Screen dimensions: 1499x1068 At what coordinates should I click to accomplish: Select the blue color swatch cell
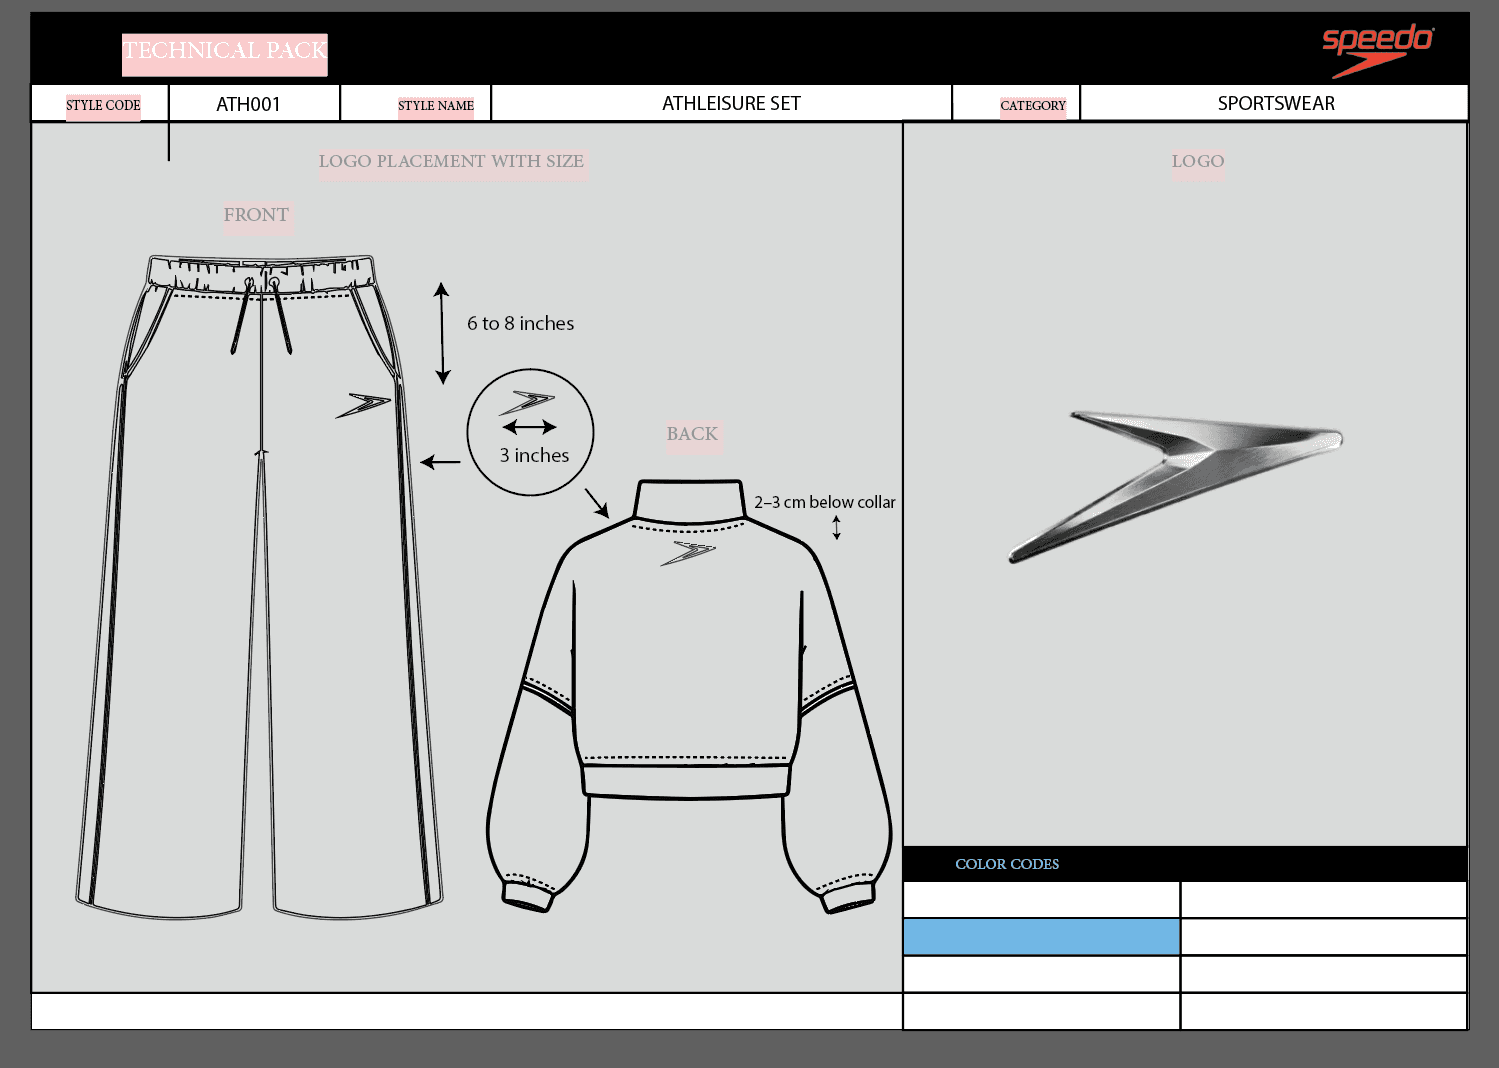tap(1041, 937)
